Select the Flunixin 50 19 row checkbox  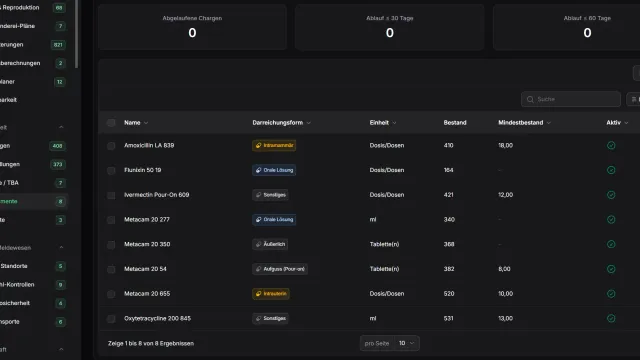click(x=111, y=171)
